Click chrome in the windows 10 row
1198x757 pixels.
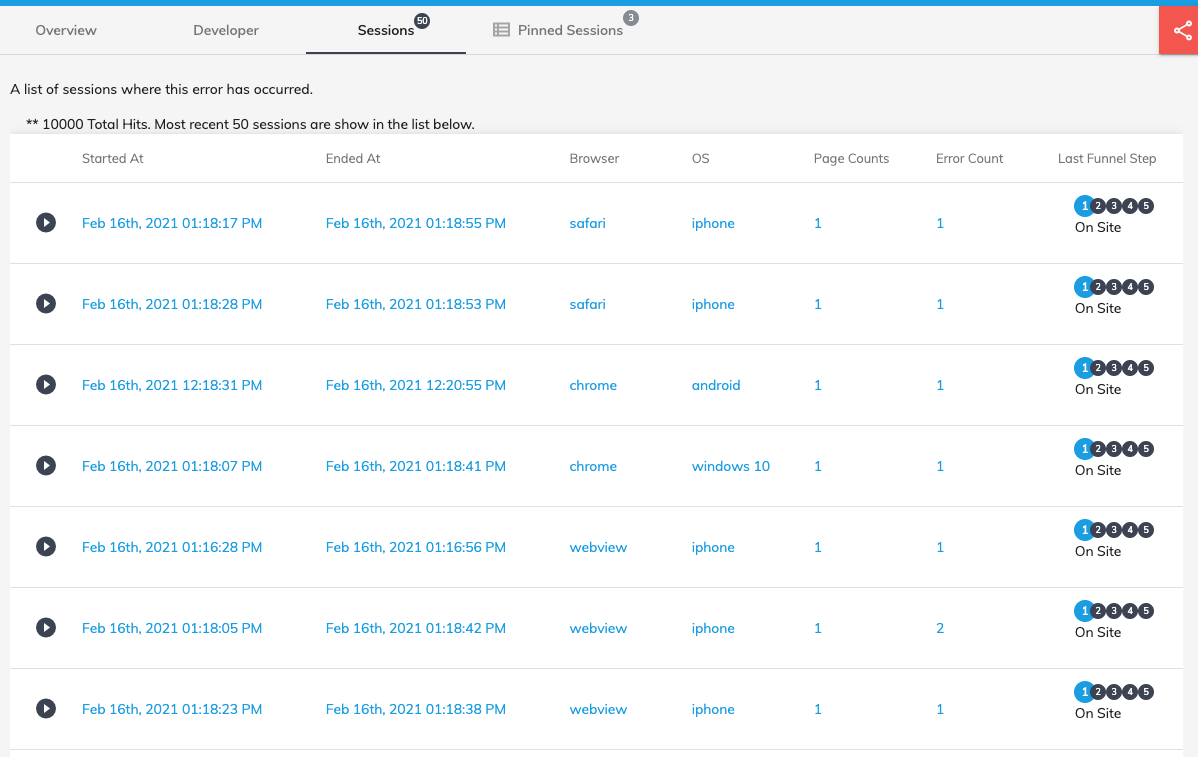click(x=593, y=466)
